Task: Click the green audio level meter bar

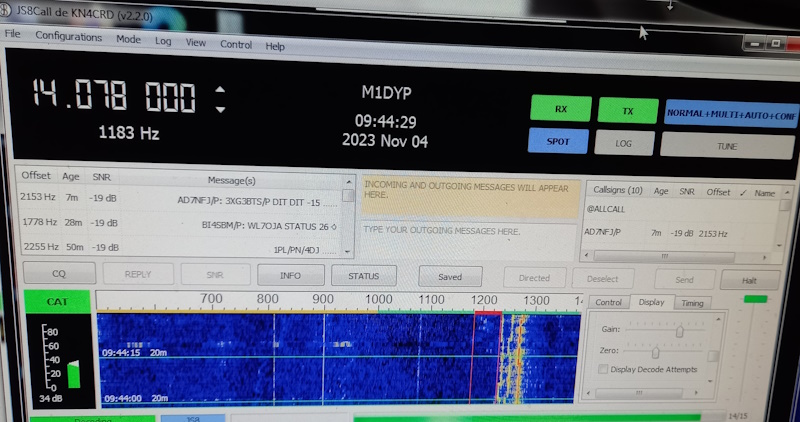Action: (74, 374)
